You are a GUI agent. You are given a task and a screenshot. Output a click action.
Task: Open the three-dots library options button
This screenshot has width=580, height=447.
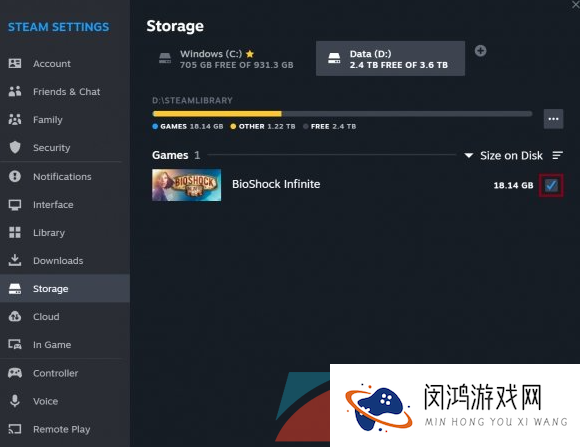[x=553, y=119]
